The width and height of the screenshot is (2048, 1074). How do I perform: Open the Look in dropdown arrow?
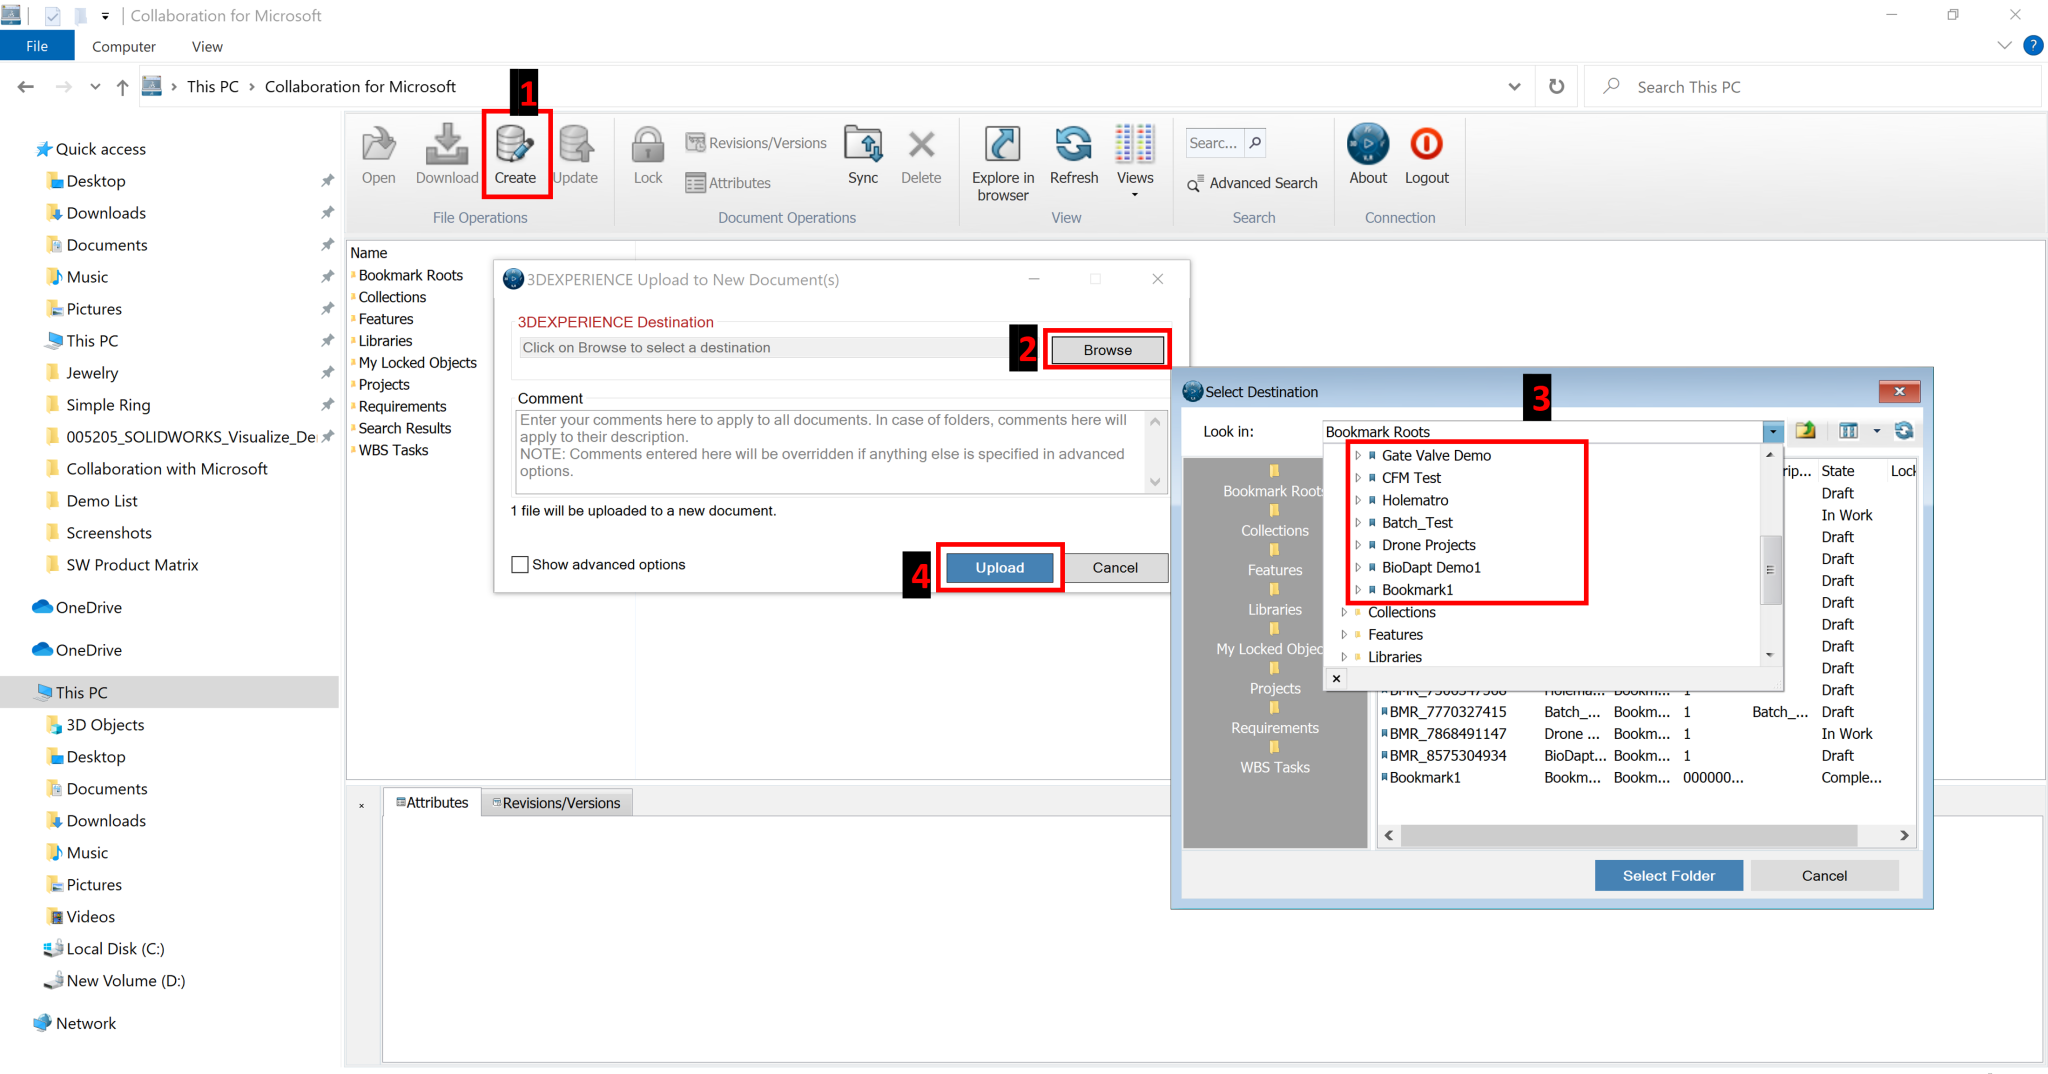1772,432
